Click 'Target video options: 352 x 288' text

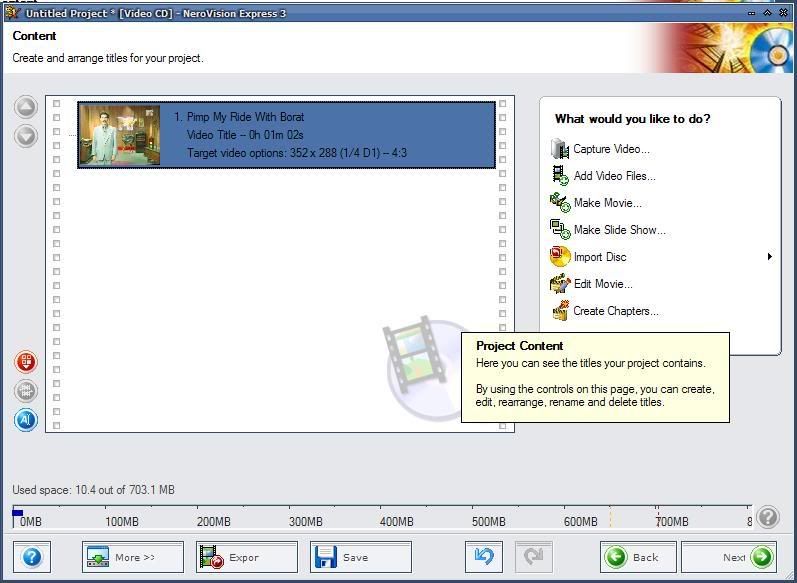[x=297, y=152]
